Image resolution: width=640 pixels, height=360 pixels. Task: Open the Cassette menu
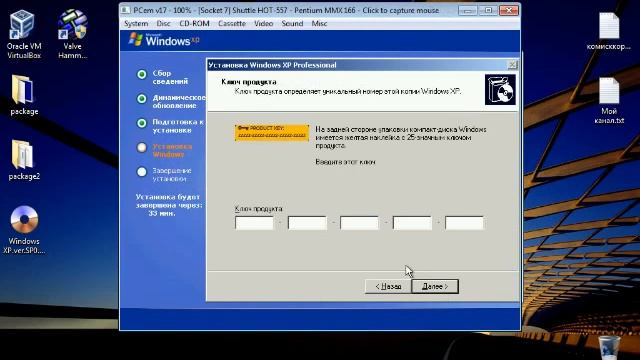231,24
